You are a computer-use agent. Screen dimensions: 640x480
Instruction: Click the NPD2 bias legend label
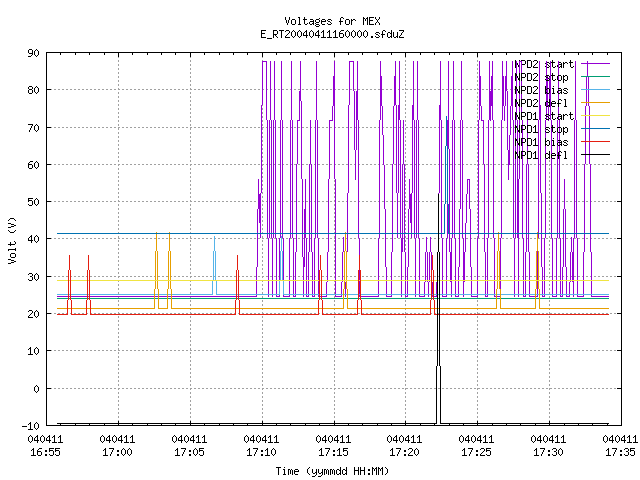tap(541, 90)
